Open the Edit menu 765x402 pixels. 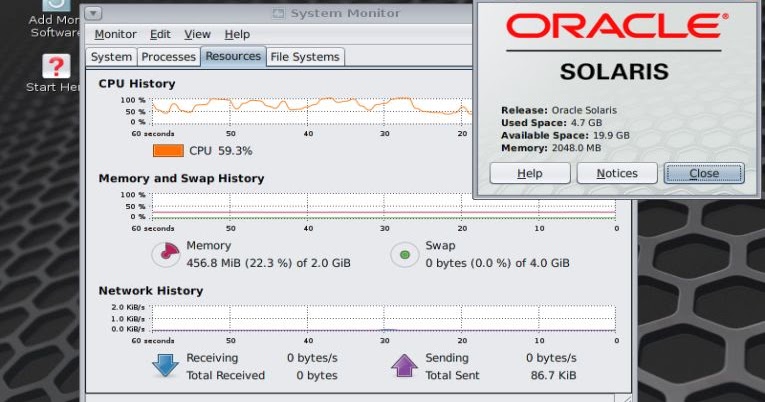click(160, 34)
